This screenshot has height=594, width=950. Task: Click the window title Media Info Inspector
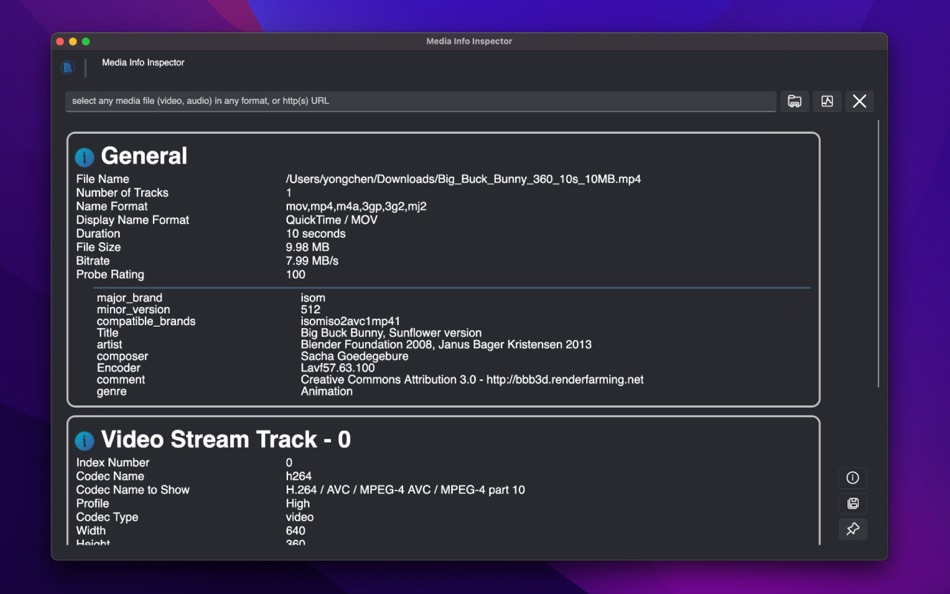469,41
